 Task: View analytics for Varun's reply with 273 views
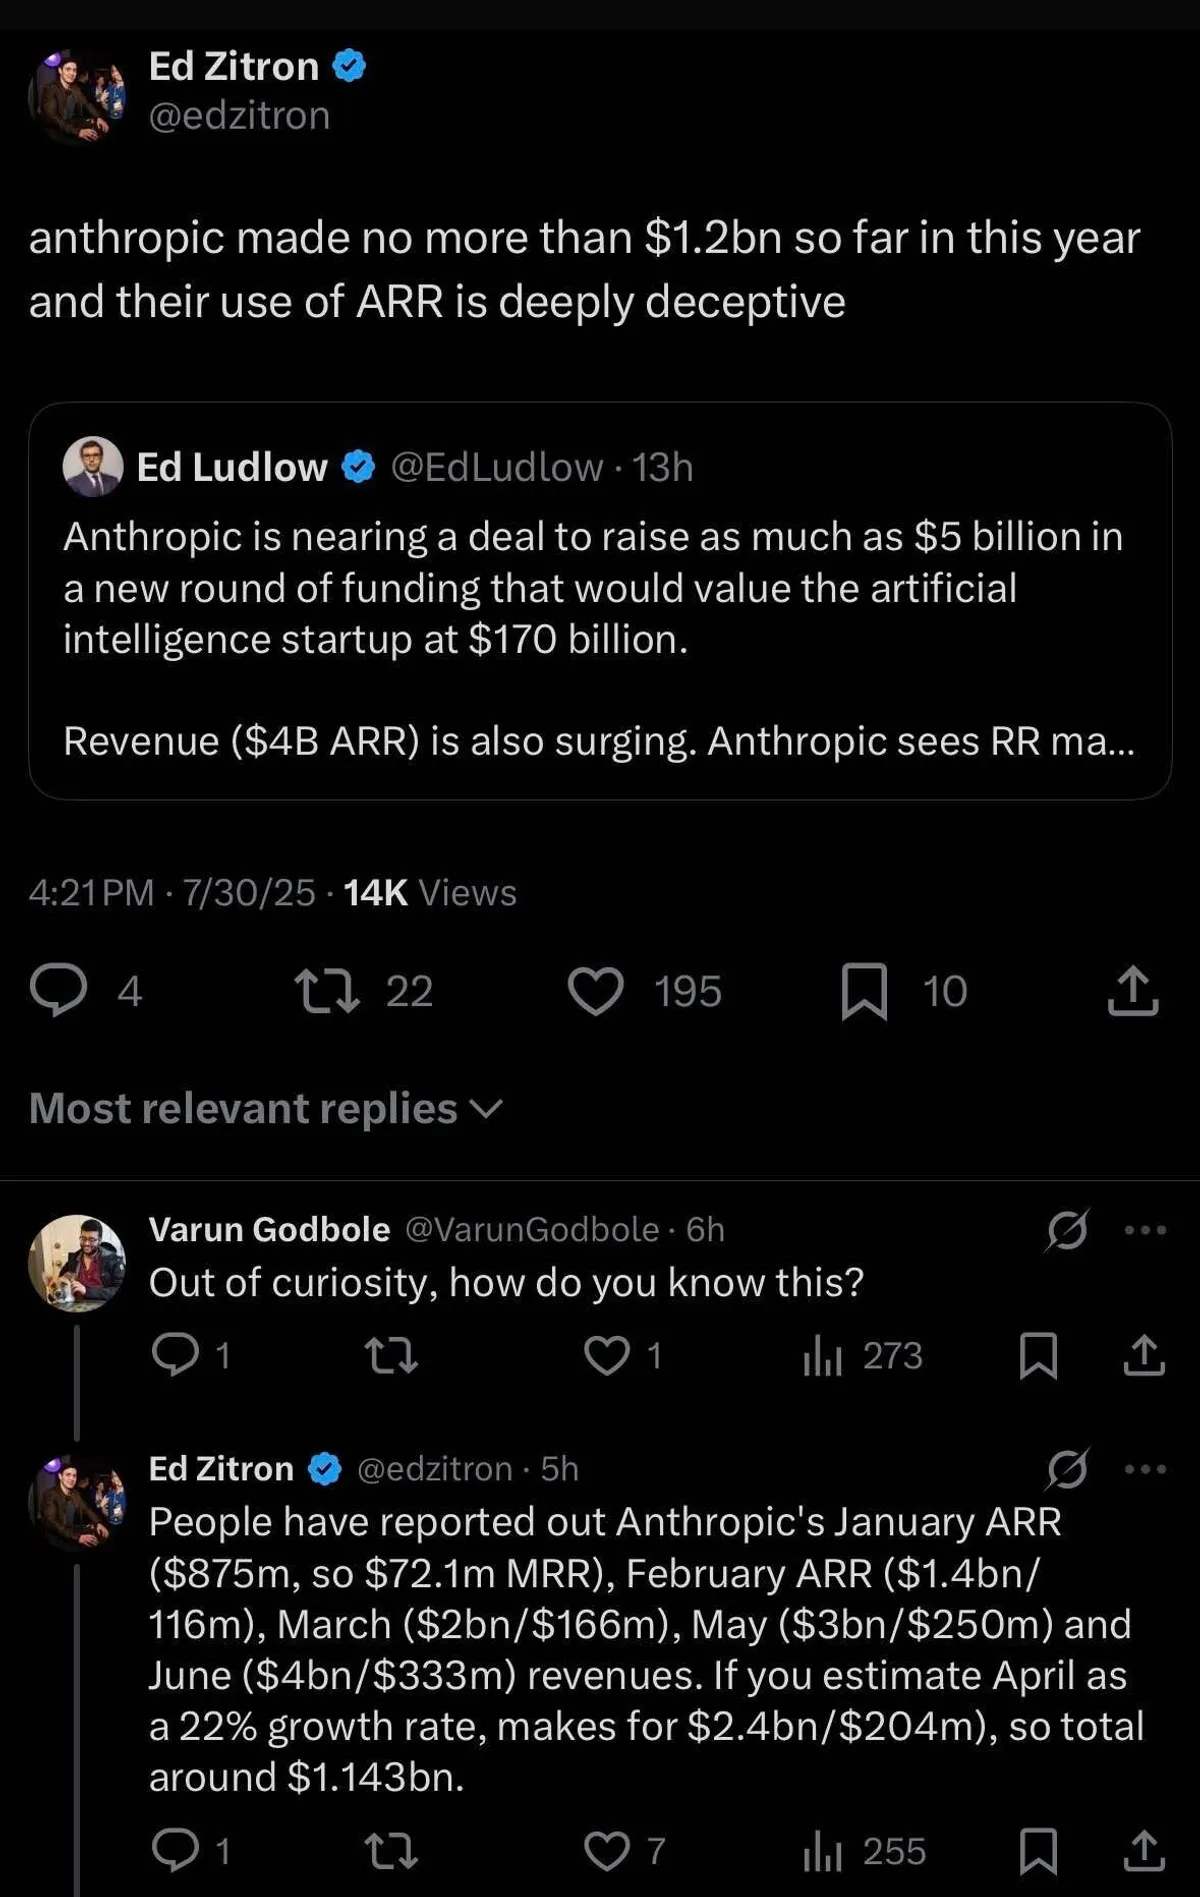[822, 1355]
